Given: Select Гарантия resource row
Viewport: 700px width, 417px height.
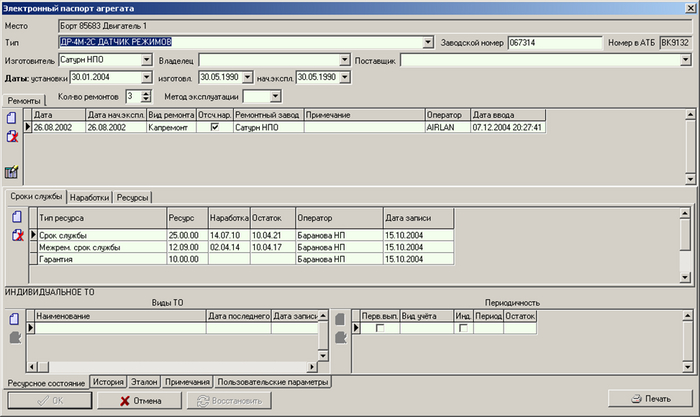Looking at the screenshot, I should (242, 259).
